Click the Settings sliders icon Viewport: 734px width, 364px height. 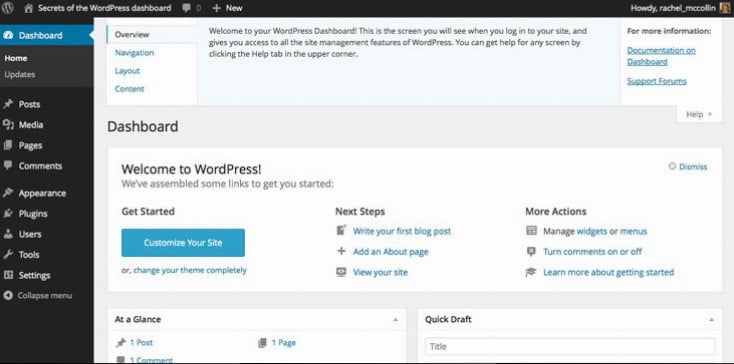coord(8,275)
